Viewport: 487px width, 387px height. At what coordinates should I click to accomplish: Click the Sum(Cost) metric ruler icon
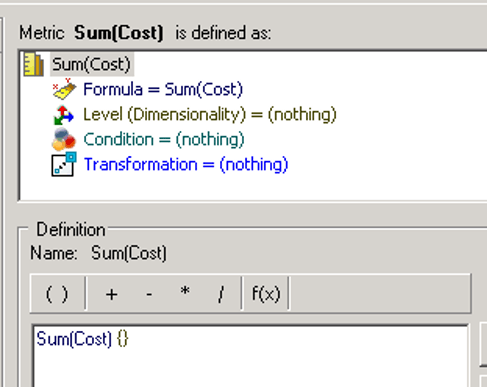point(34,64)
